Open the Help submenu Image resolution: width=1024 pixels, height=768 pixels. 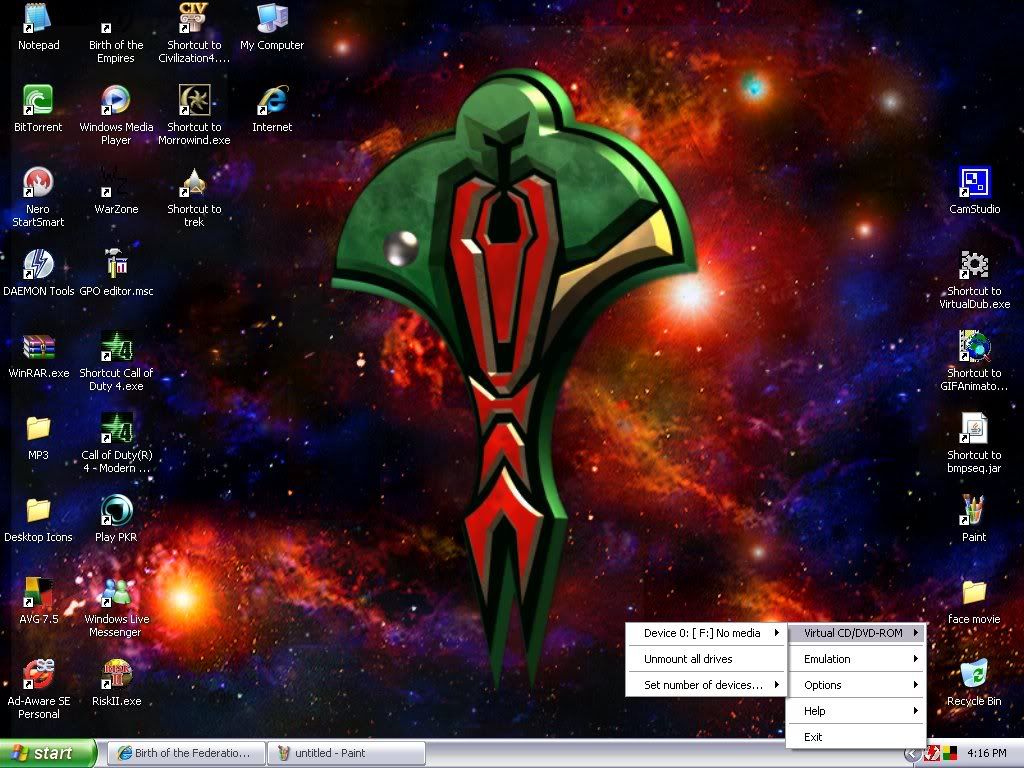click(x=856, y=711)
